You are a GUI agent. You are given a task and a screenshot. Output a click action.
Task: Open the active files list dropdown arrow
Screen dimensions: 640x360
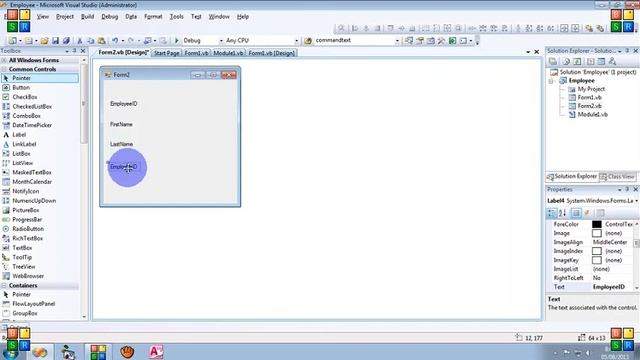tap(528, 52)
